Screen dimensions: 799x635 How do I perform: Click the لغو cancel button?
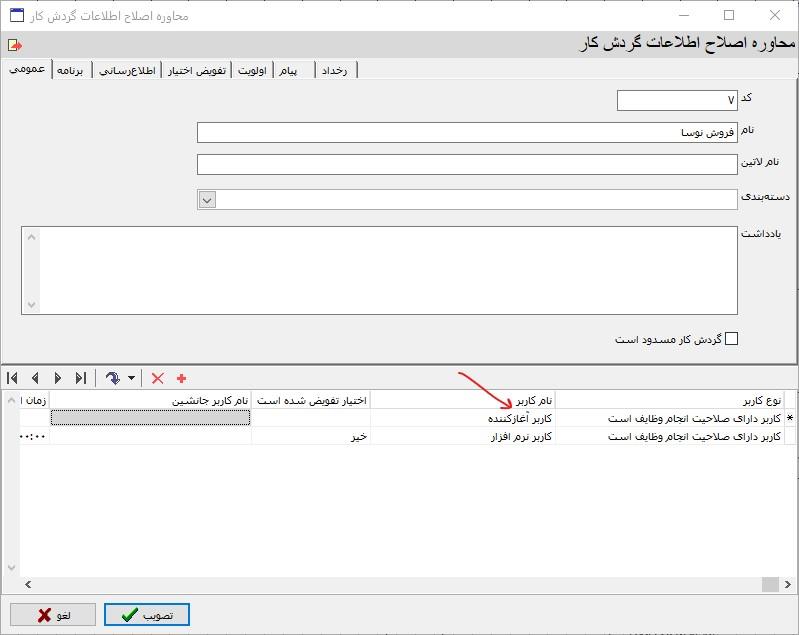(x=54, y=615)
